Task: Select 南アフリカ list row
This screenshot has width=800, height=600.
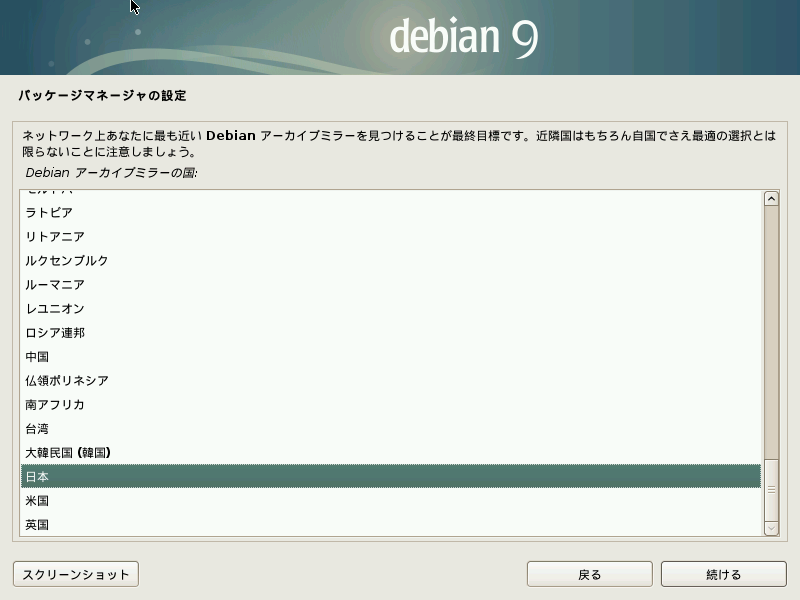Action: [391, 404]
